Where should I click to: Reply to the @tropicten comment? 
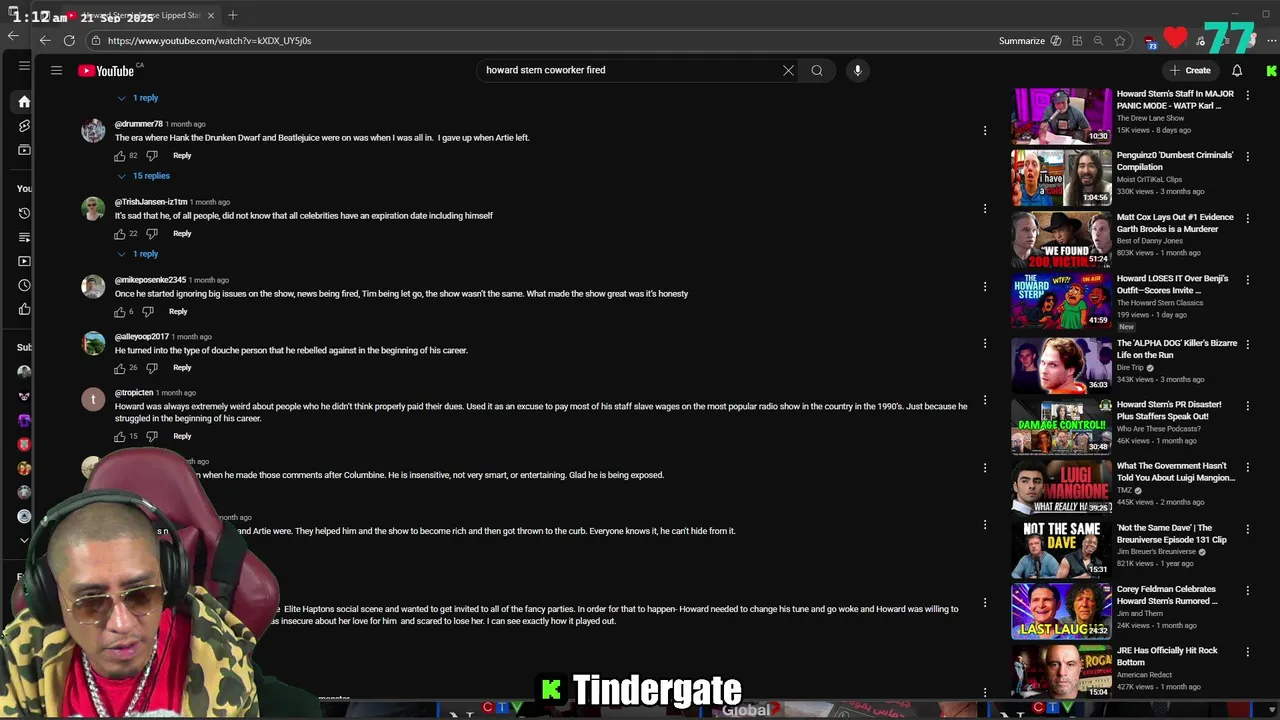[x=182, y=437]
